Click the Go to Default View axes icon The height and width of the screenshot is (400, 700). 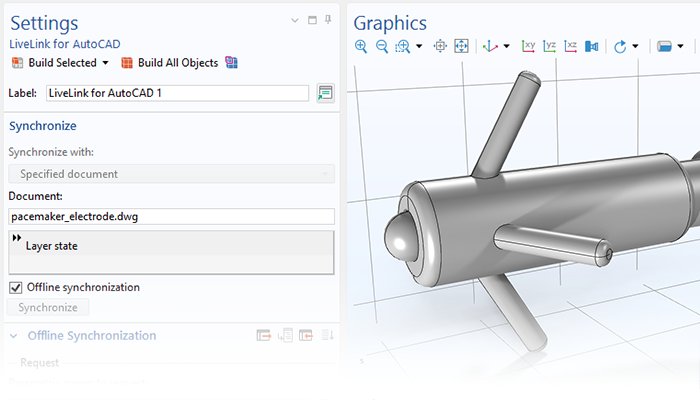point(490,46)
